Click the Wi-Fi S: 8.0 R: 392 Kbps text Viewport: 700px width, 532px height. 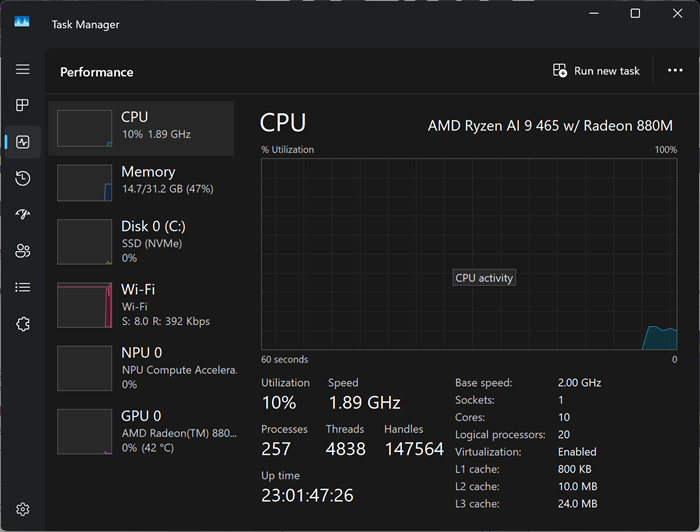pos(166,321)
